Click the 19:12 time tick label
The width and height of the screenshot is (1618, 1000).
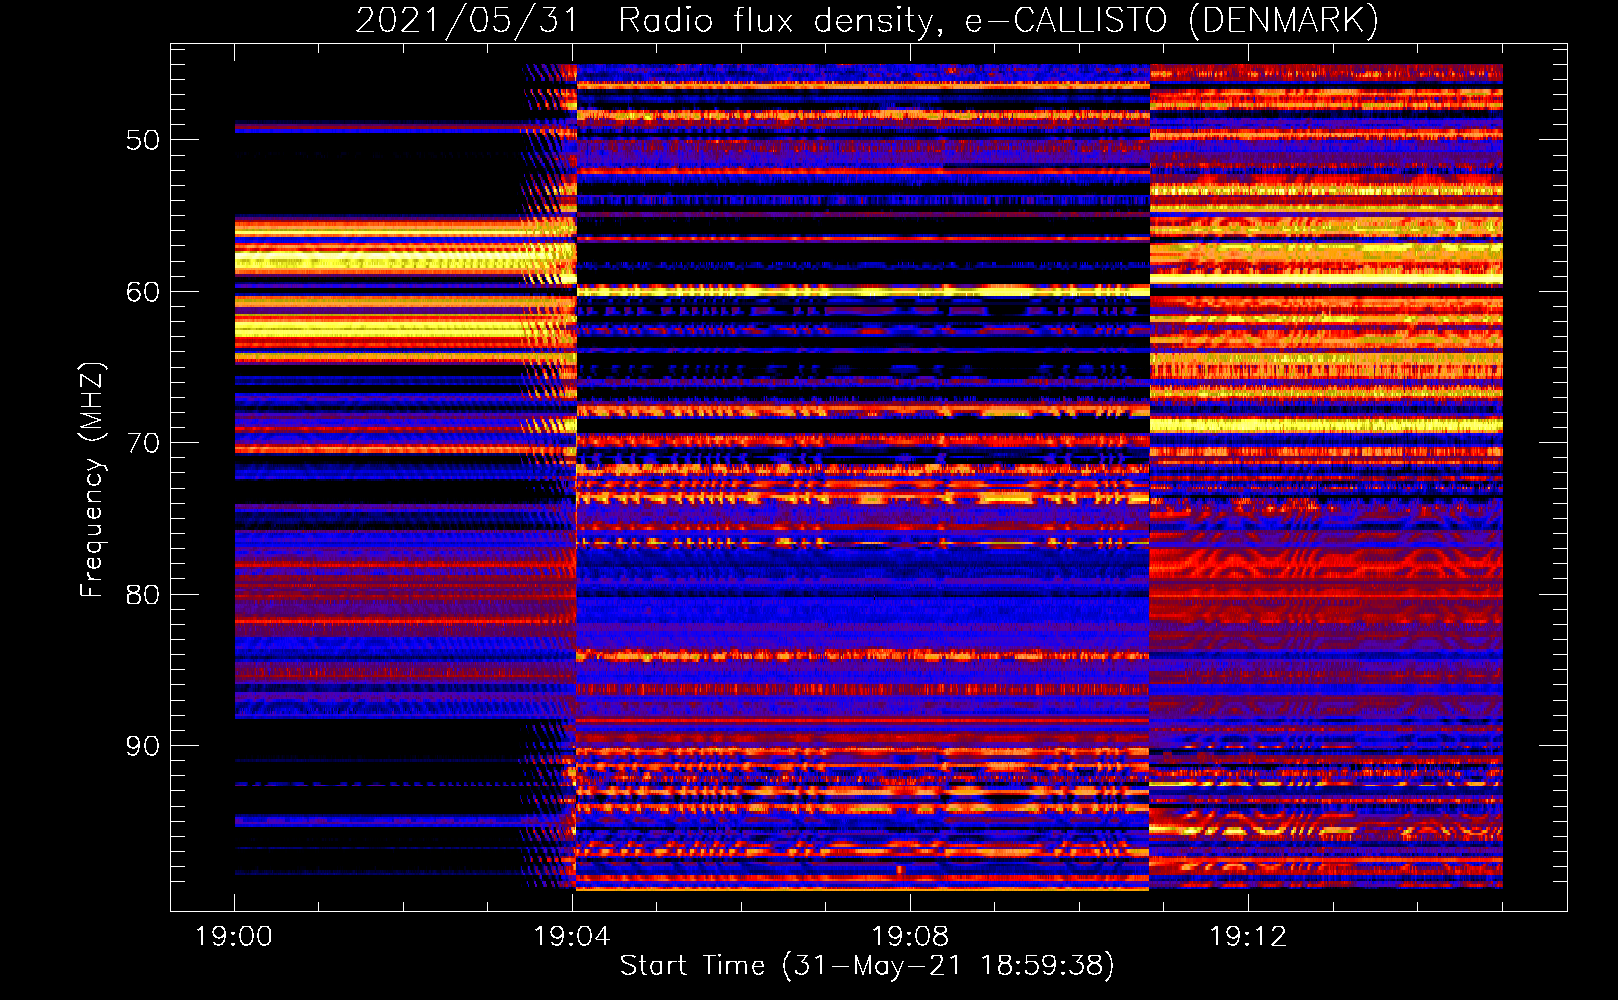(x=1248, y=937)
